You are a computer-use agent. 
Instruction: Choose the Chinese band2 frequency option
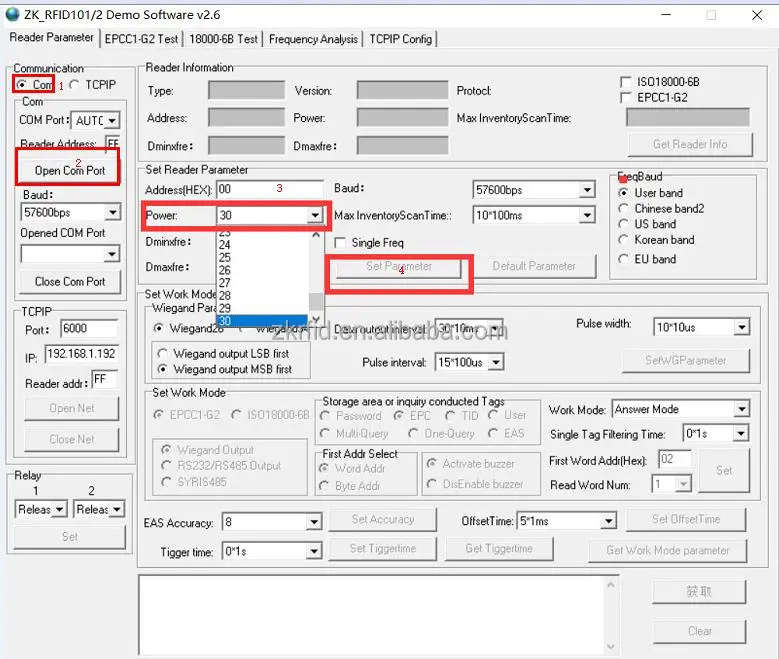click(624, 209)
